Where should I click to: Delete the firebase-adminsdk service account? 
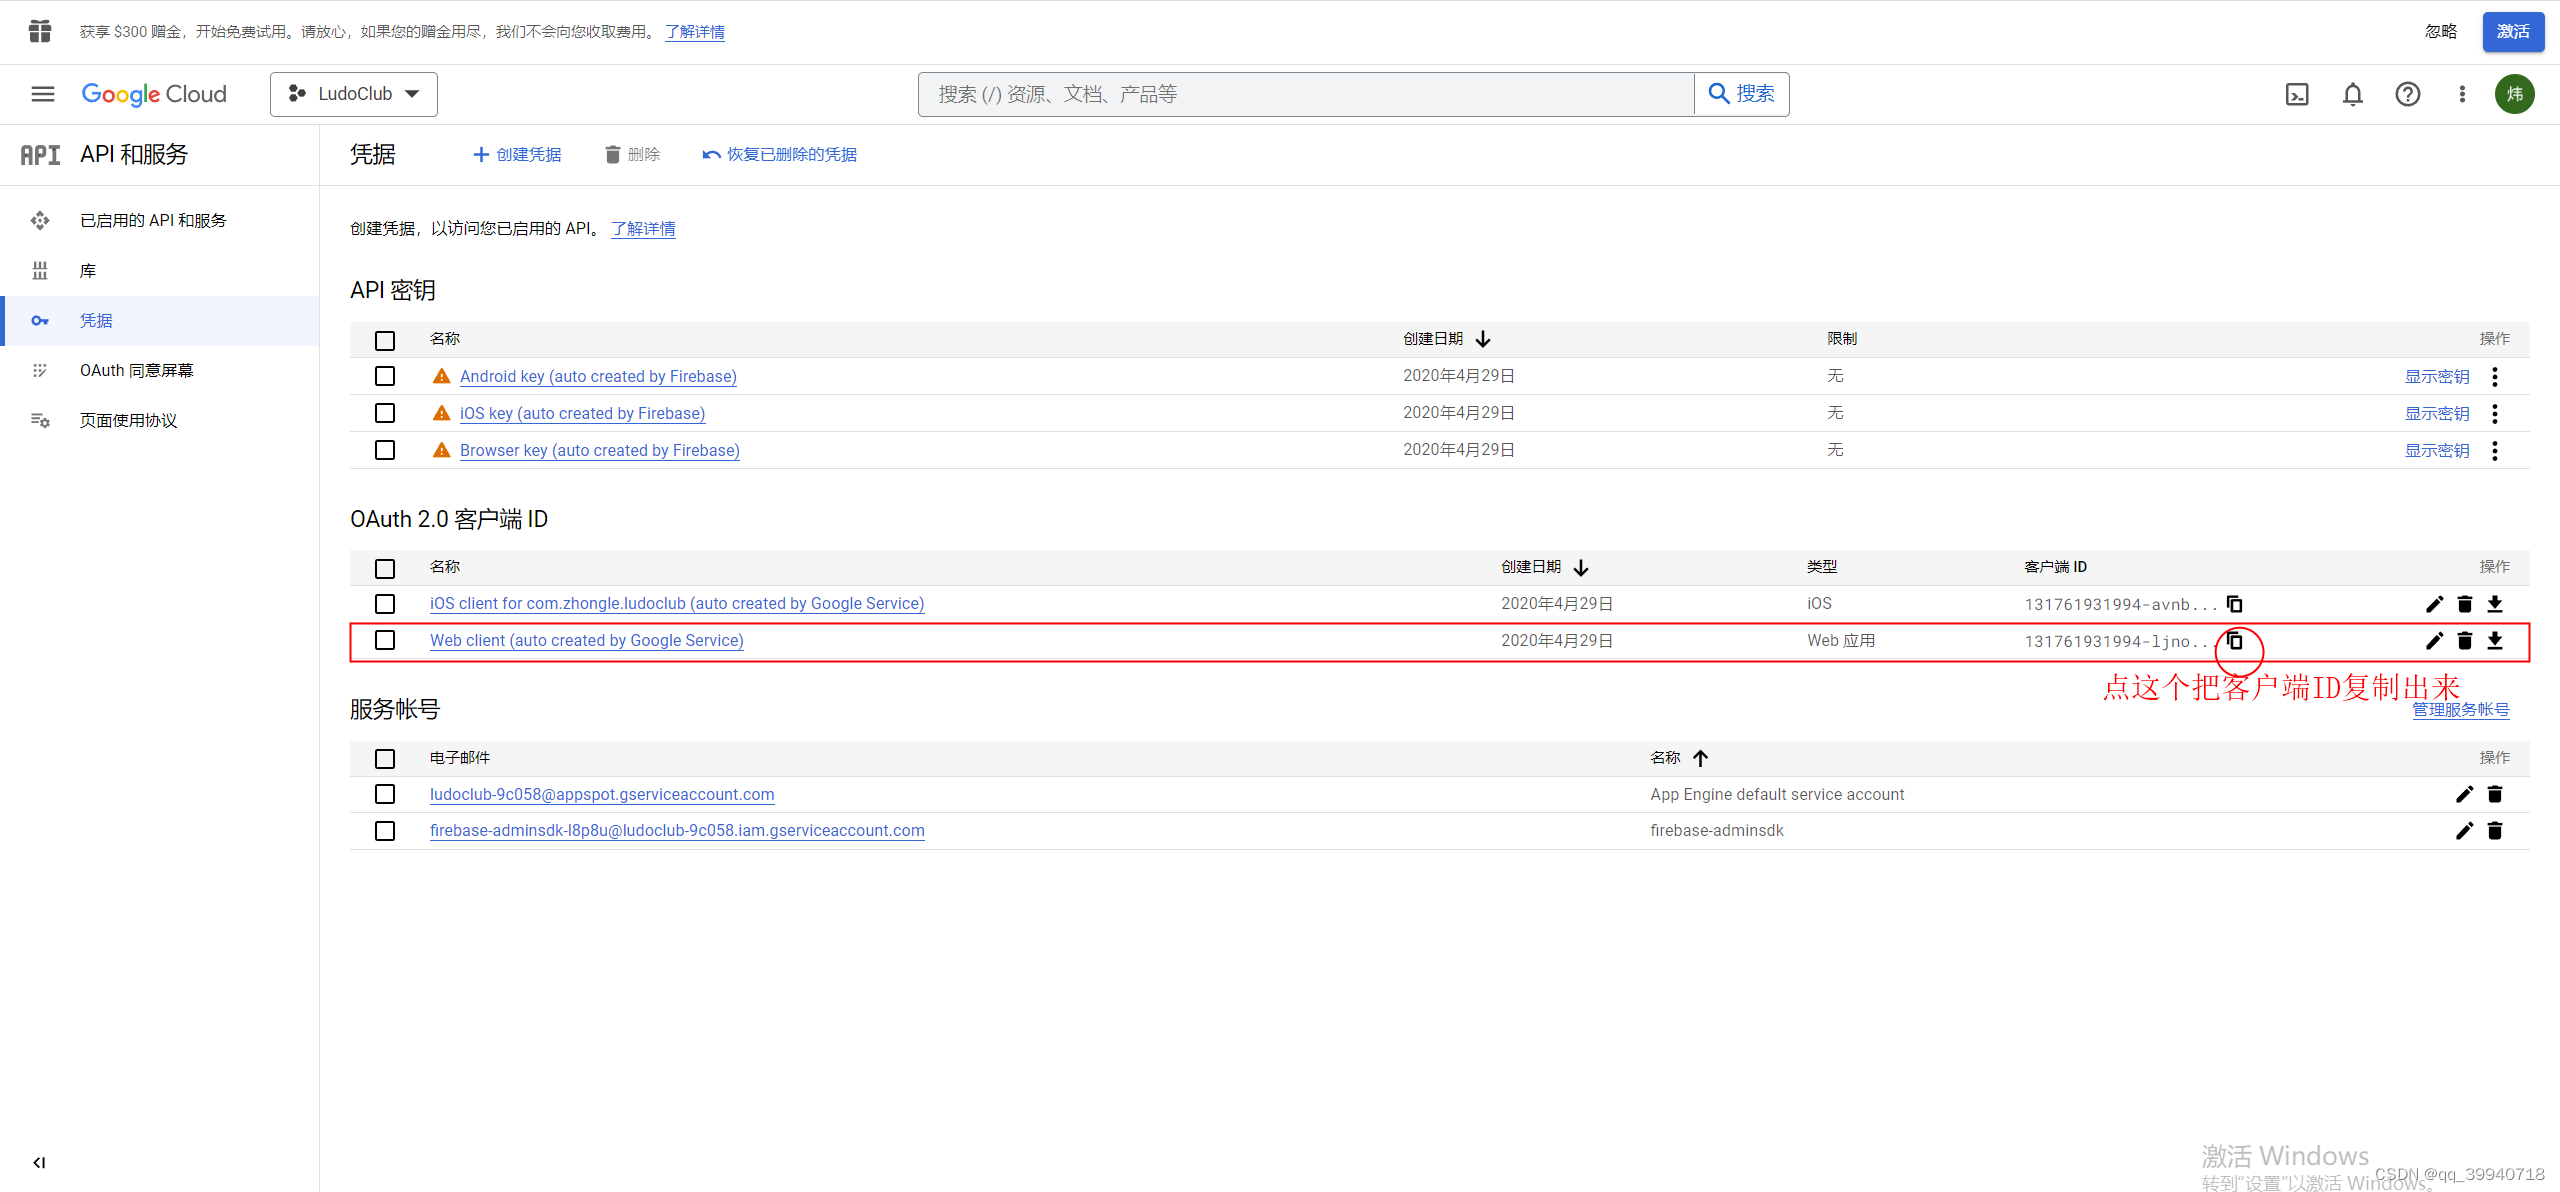pyautogui.click(x=2495, y=831)
